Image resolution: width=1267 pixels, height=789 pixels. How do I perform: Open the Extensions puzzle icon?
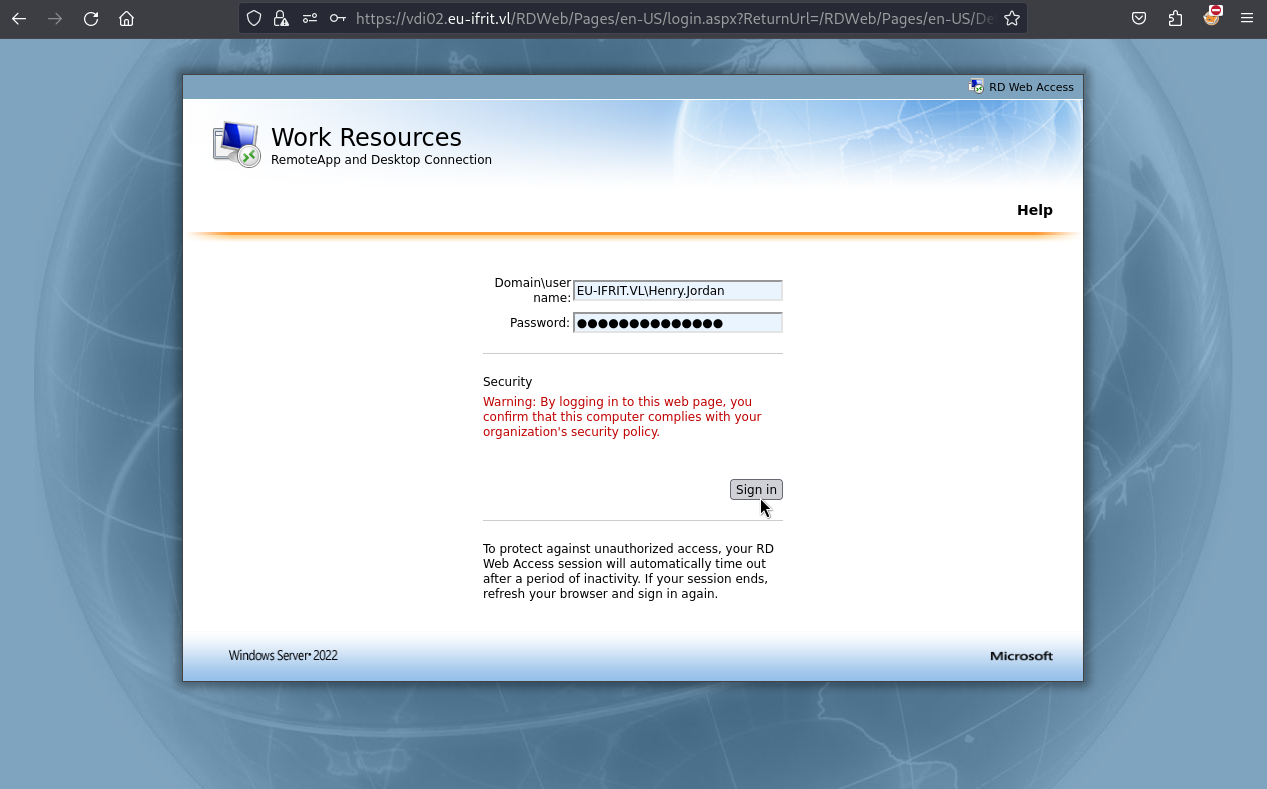pyautogui.click(x=1175, y=18)
